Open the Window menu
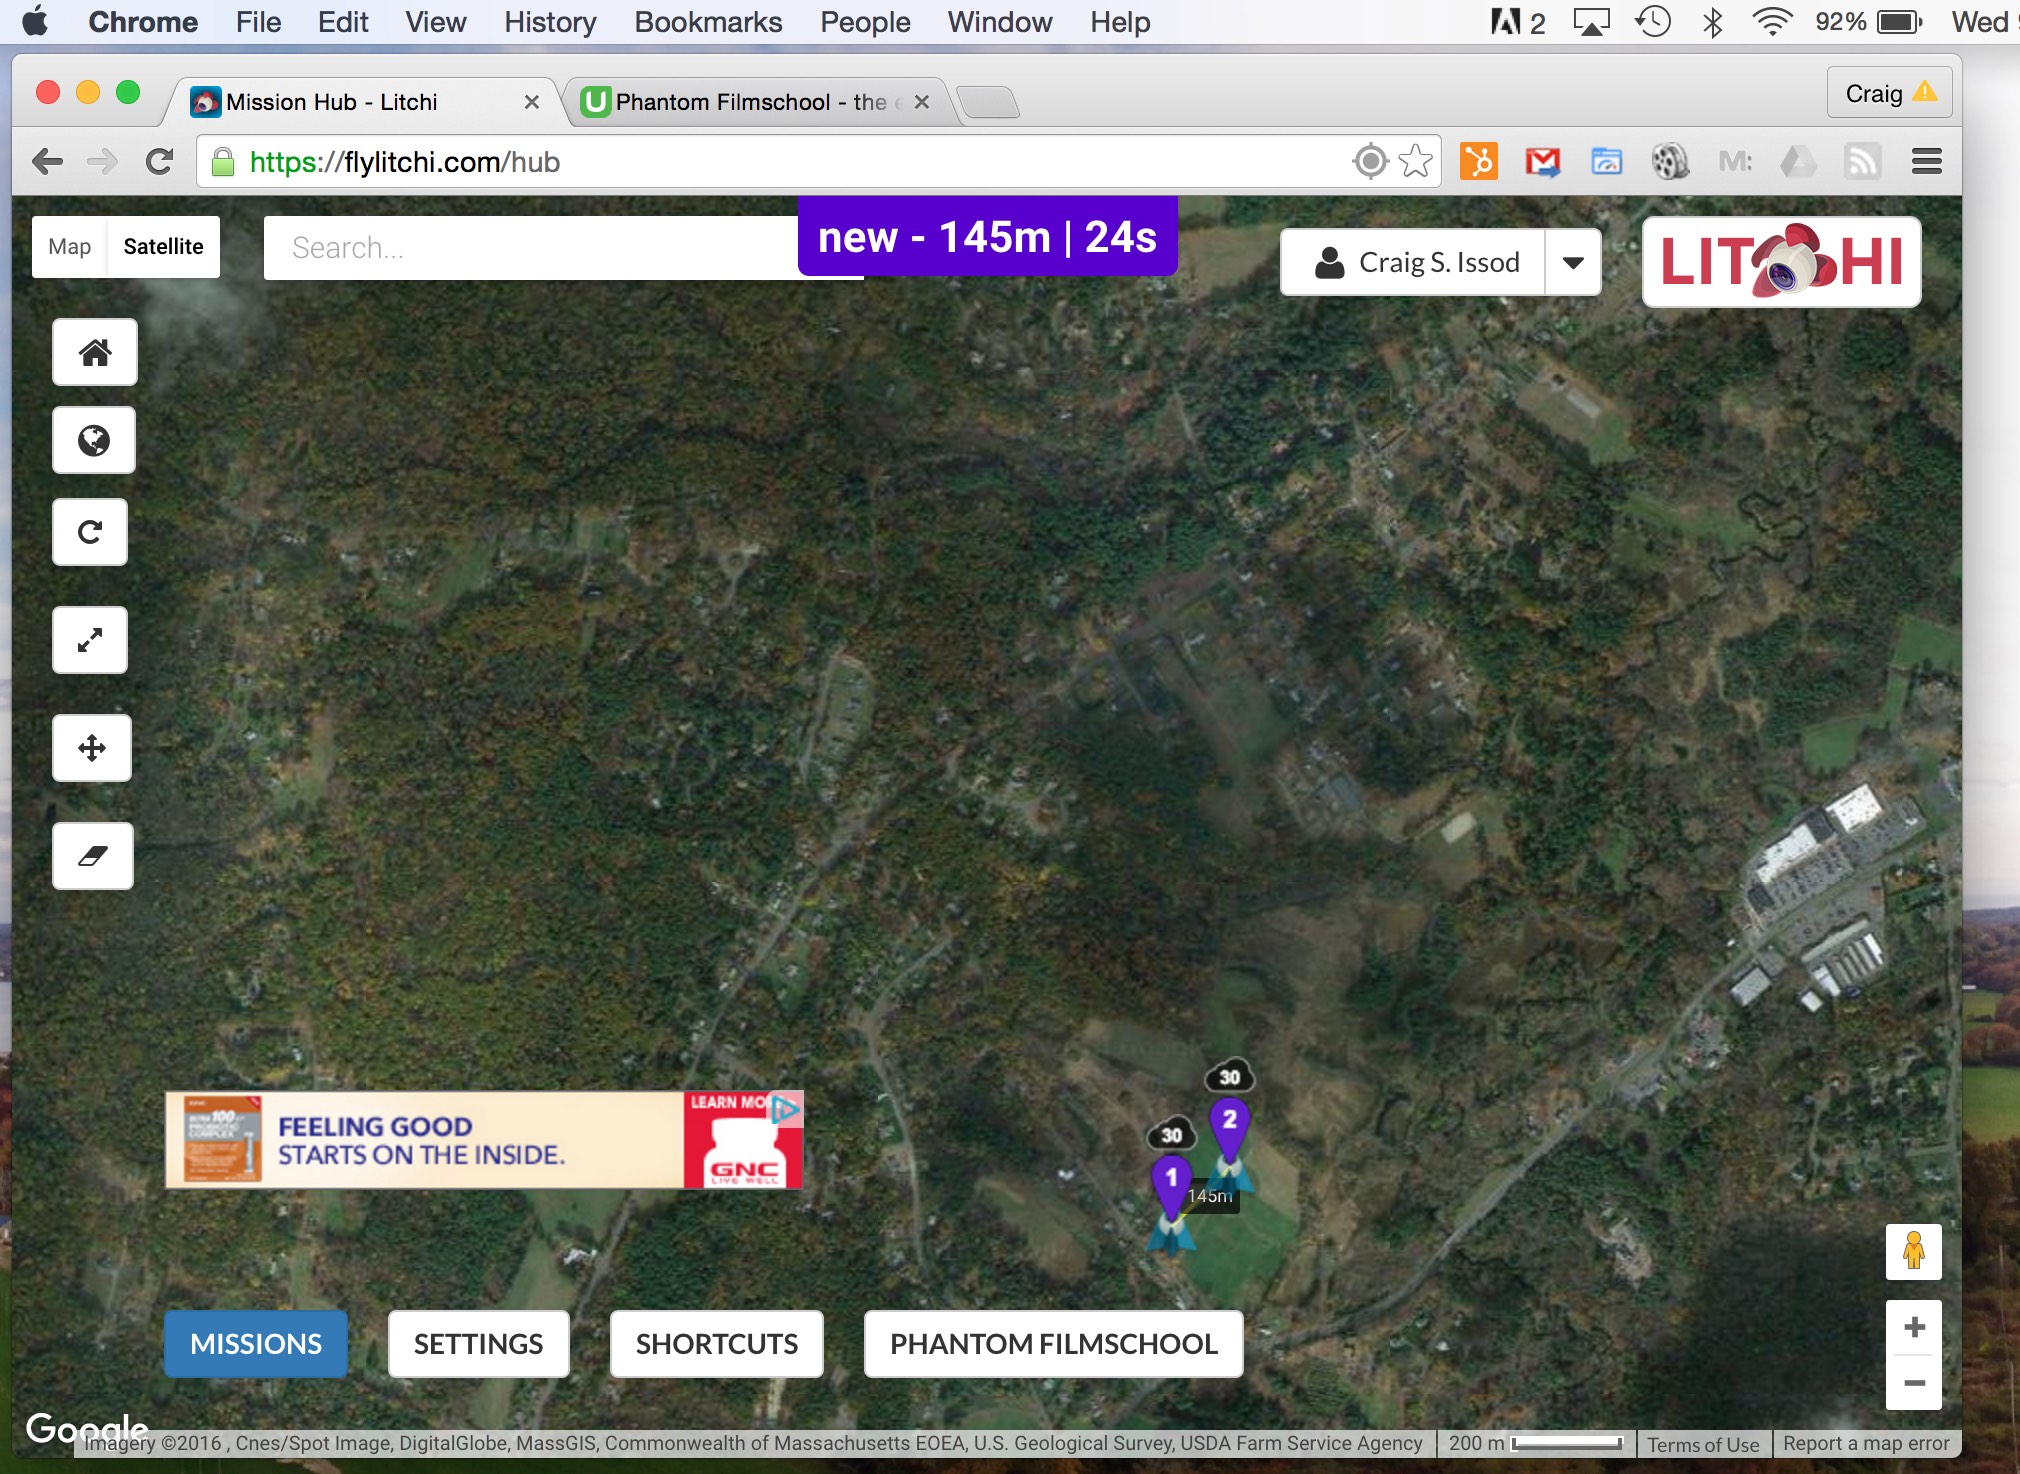The width and height of the screenshot is (2020, 1474). coord(1000,21)
